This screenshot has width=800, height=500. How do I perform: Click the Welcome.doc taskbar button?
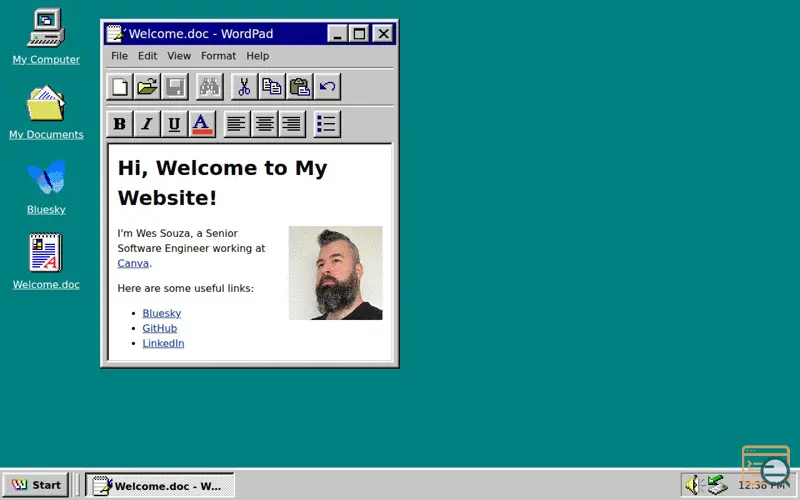(160, 485)
